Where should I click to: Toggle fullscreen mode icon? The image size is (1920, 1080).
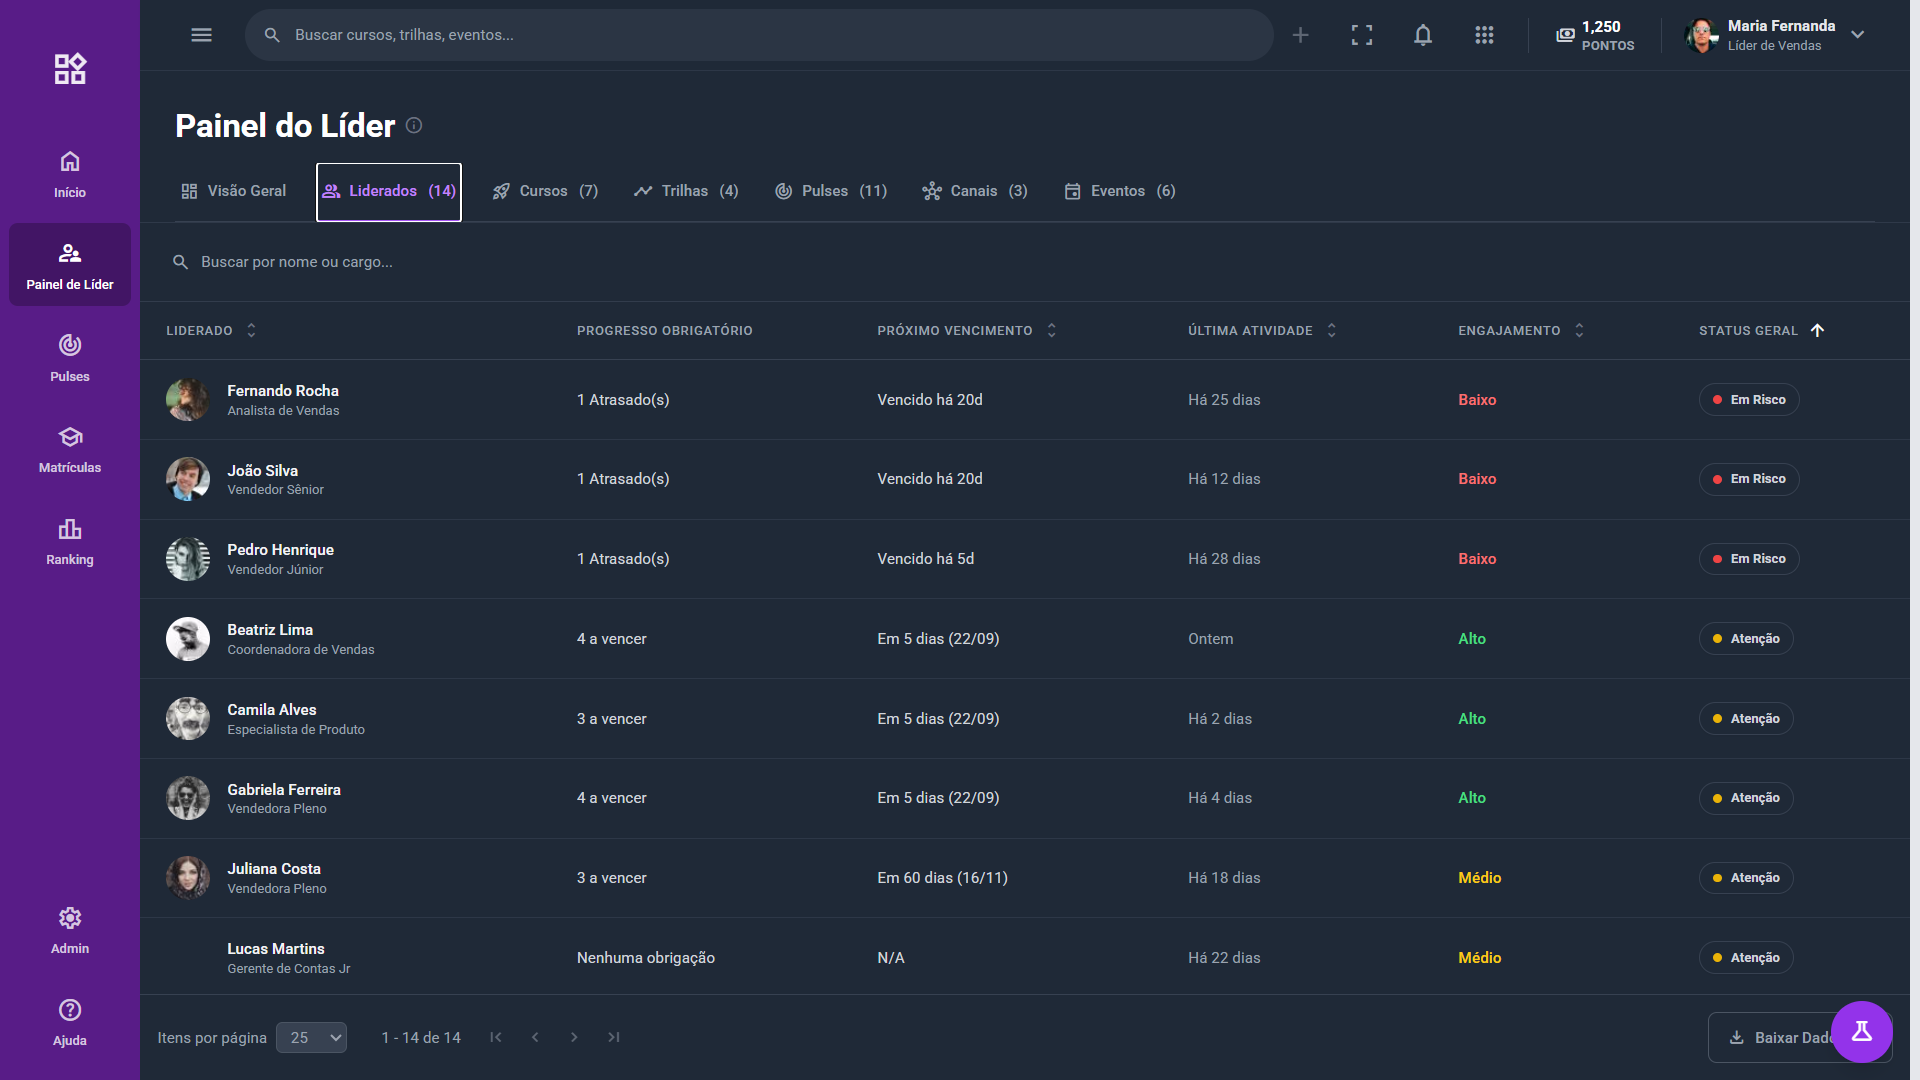[1361, 35]
